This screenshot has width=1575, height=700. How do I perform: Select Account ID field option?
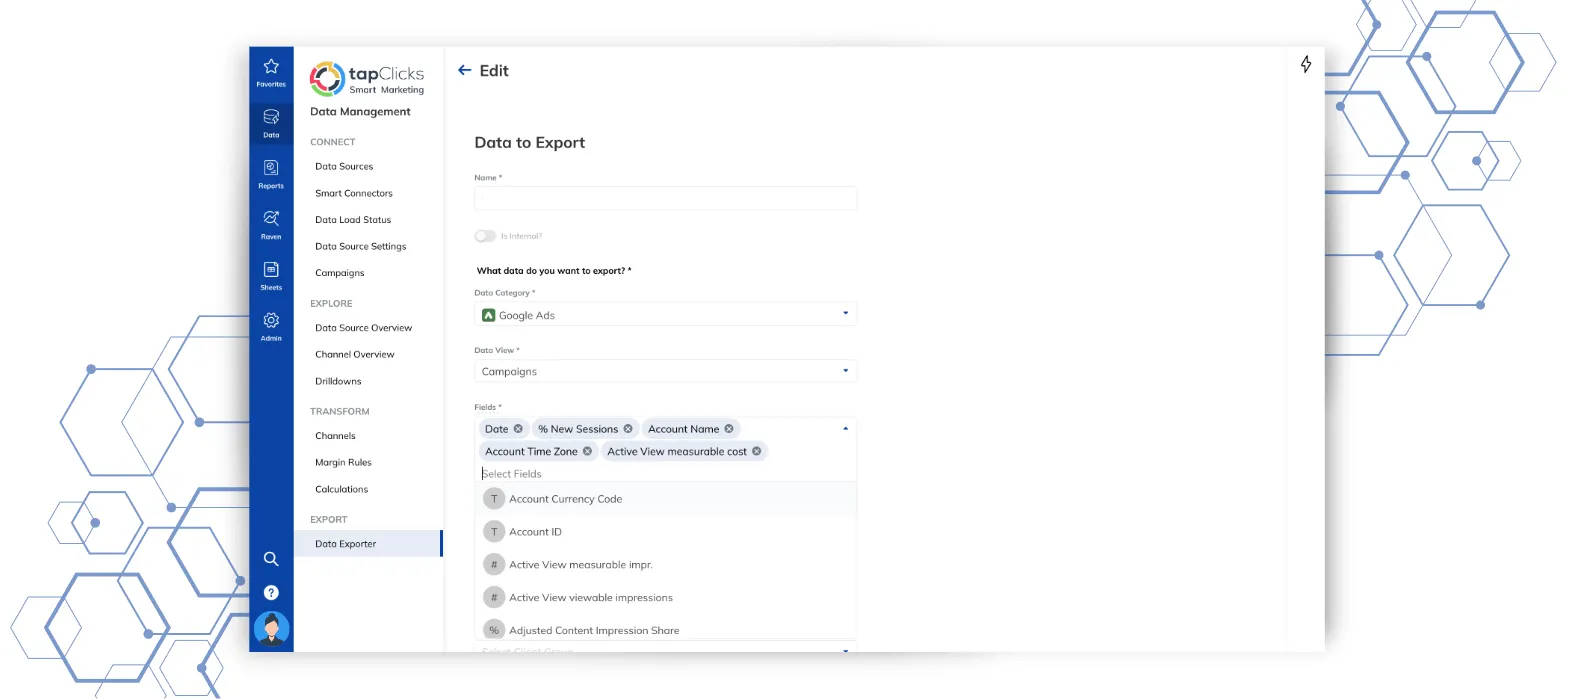coord(666,532)
